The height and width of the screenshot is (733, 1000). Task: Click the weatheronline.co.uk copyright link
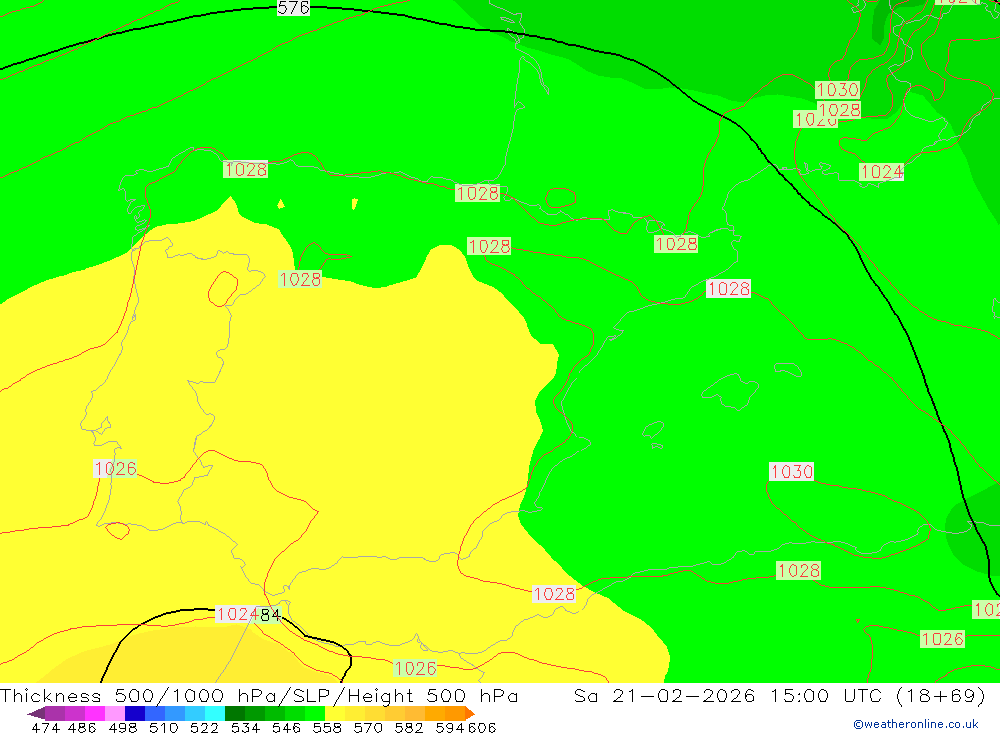pos(916,724)
